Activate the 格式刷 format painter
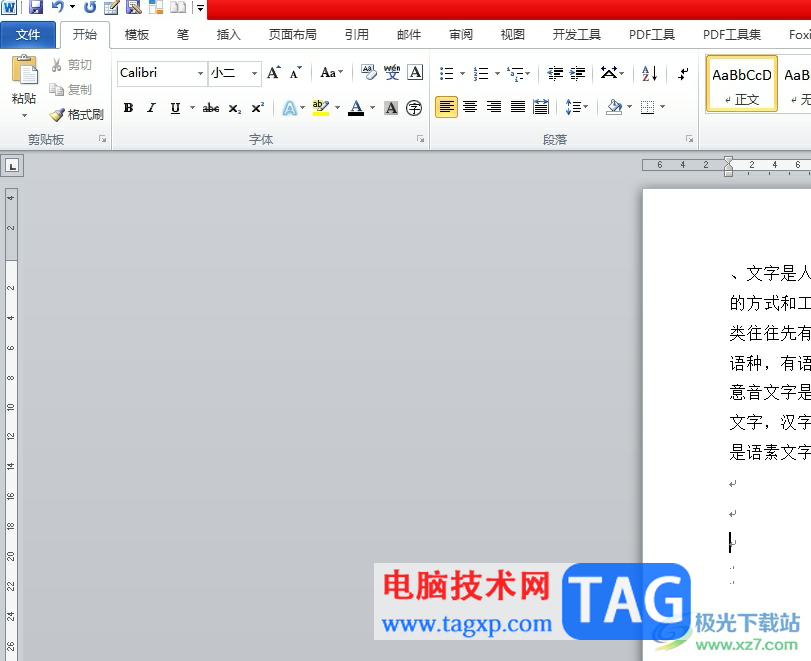The width and height of the screenshot is (811, 661). click(x=77, y=114)
